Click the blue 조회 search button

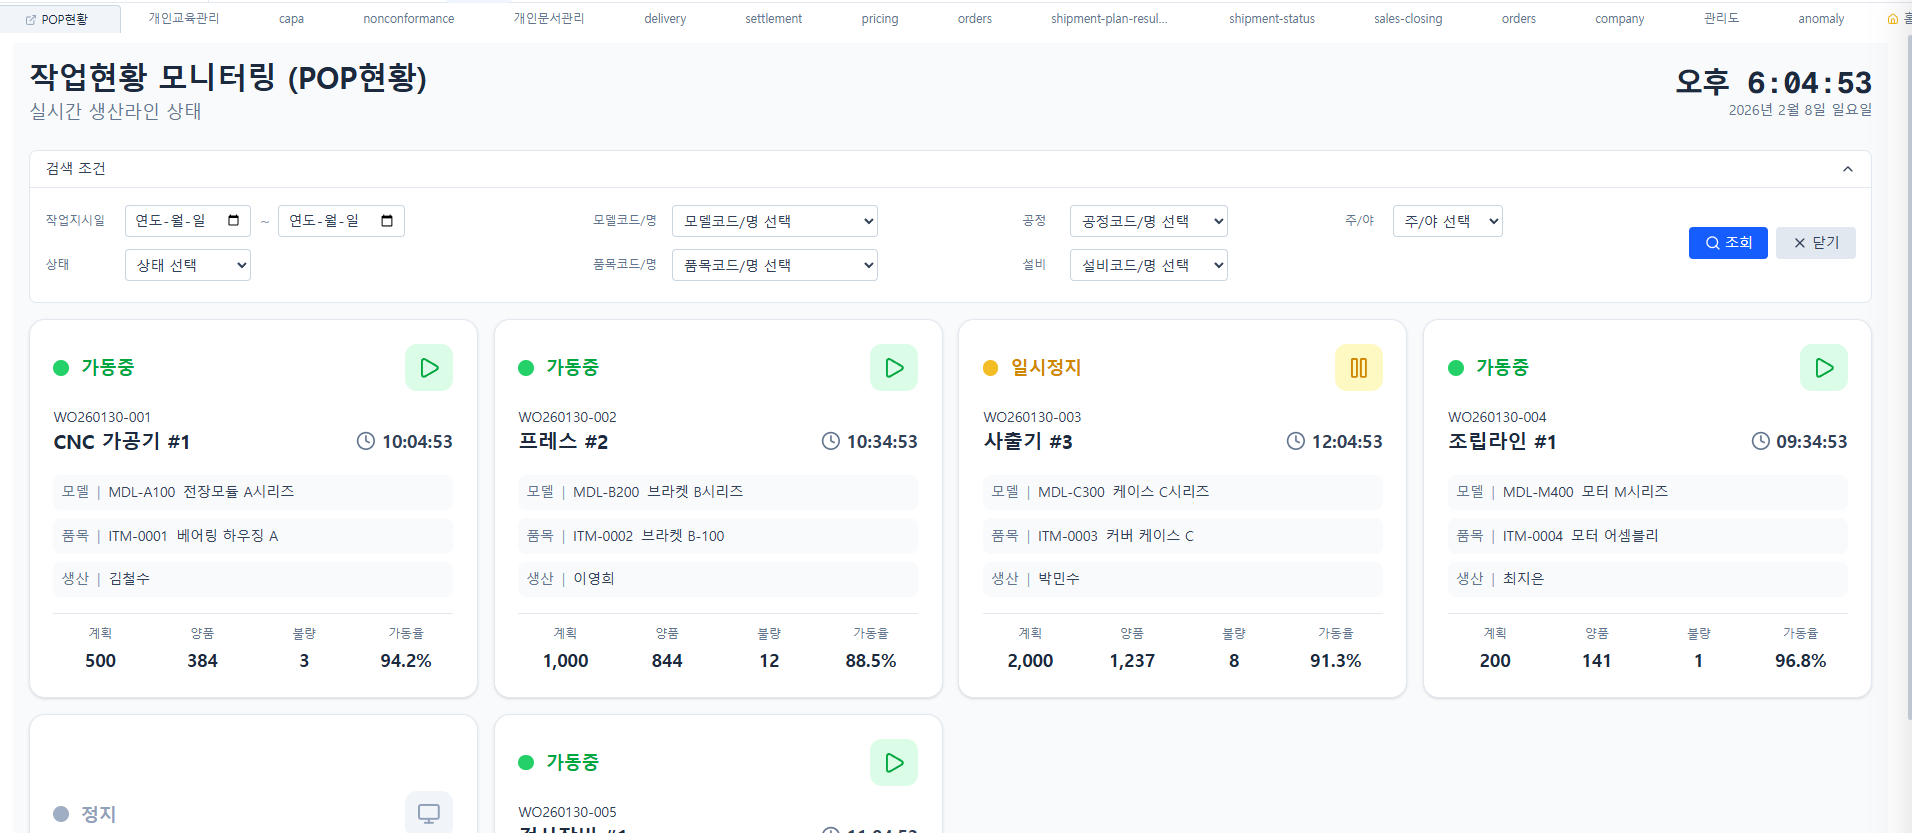tap(1728, 243)
